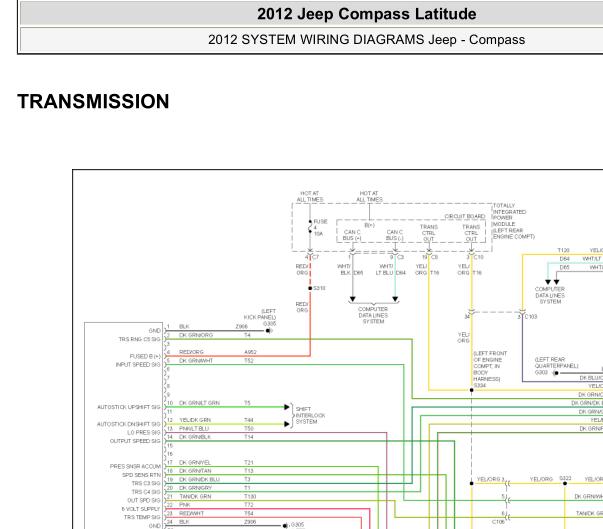Click the G302 ground label
Viewport: 603px width, 529px height.
click(x=541, y=373)
